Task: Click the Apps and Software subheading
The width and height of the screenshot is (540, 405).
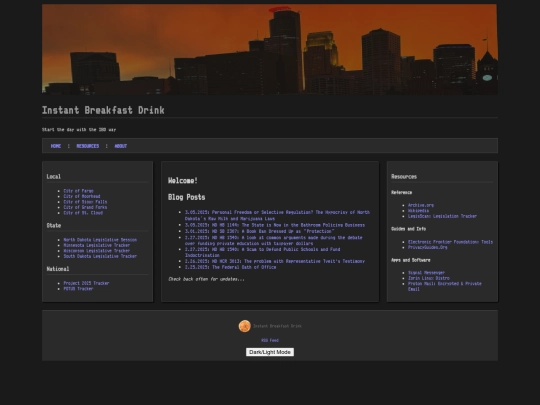Action: pos(411,260)
